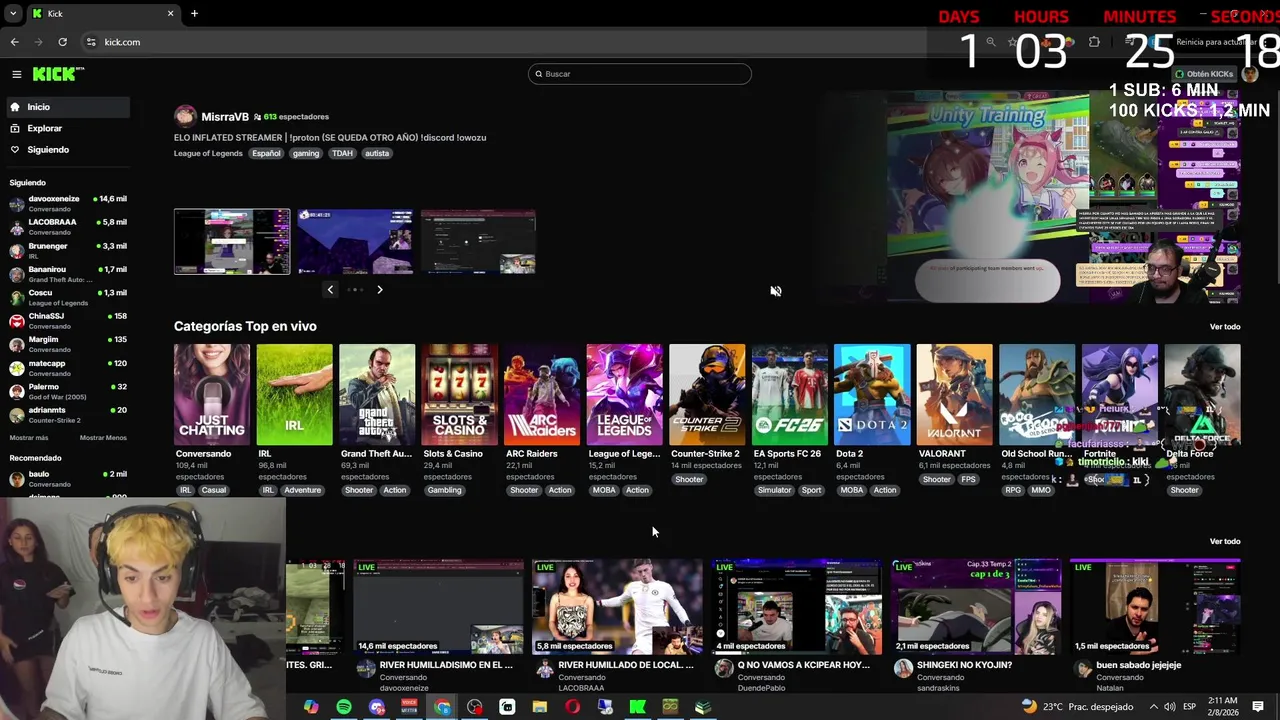This screenshot has height=720, width=1280.
Task: Open LACOBRAAA in the Siguiendo list
Action: tap(66, 227)
